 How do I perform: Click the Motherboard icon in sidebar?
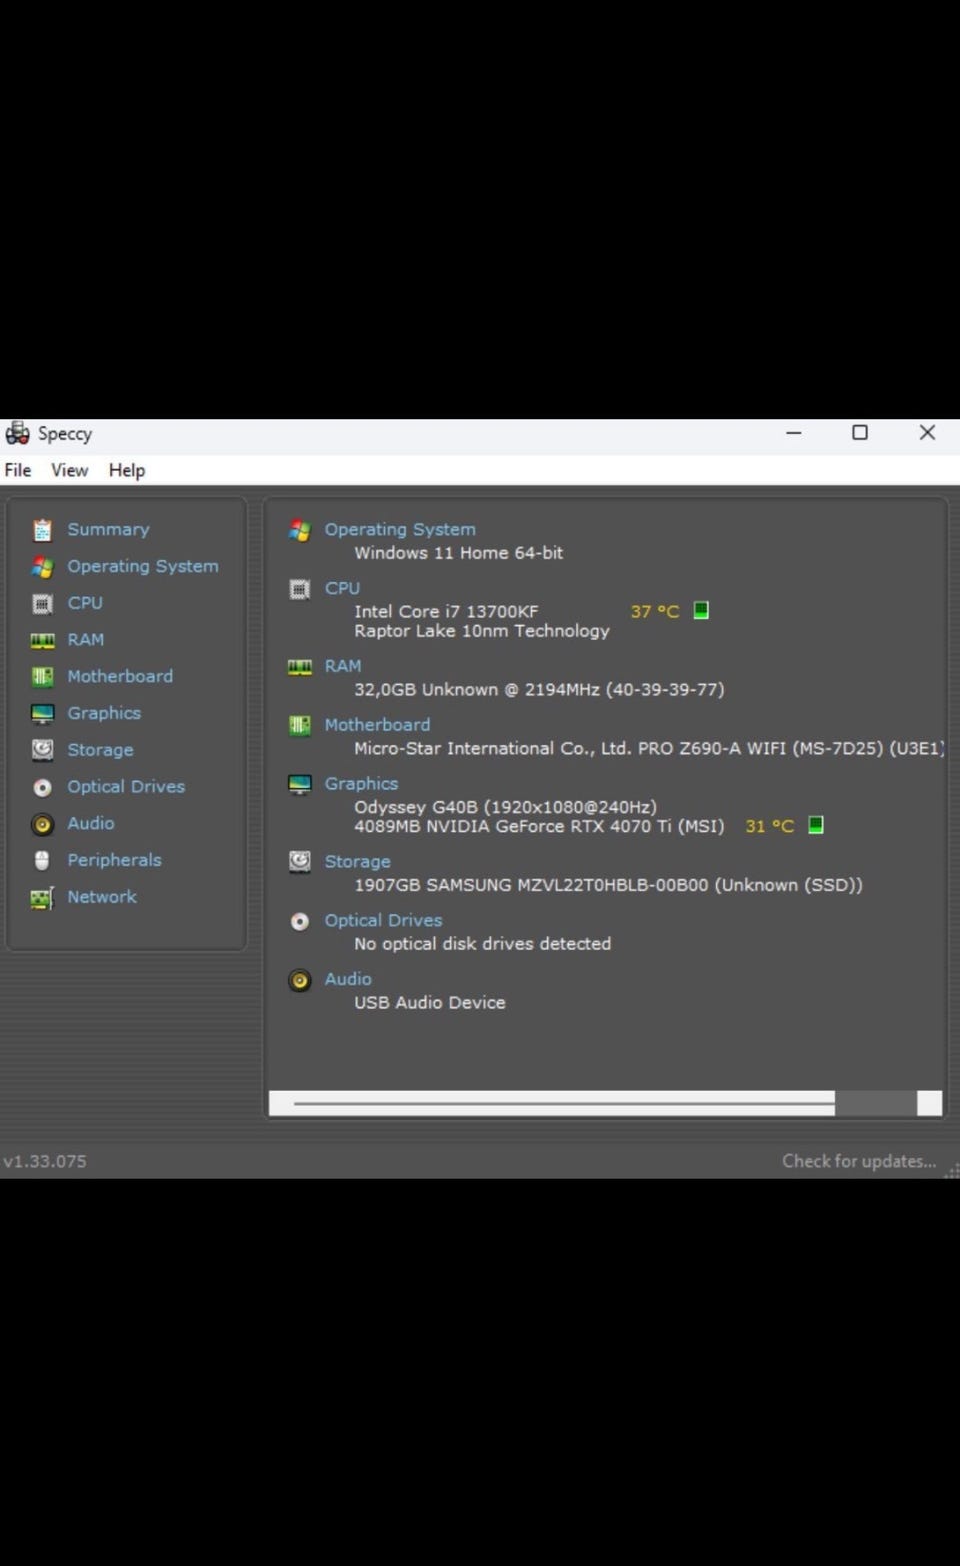(x=42, y=677)
